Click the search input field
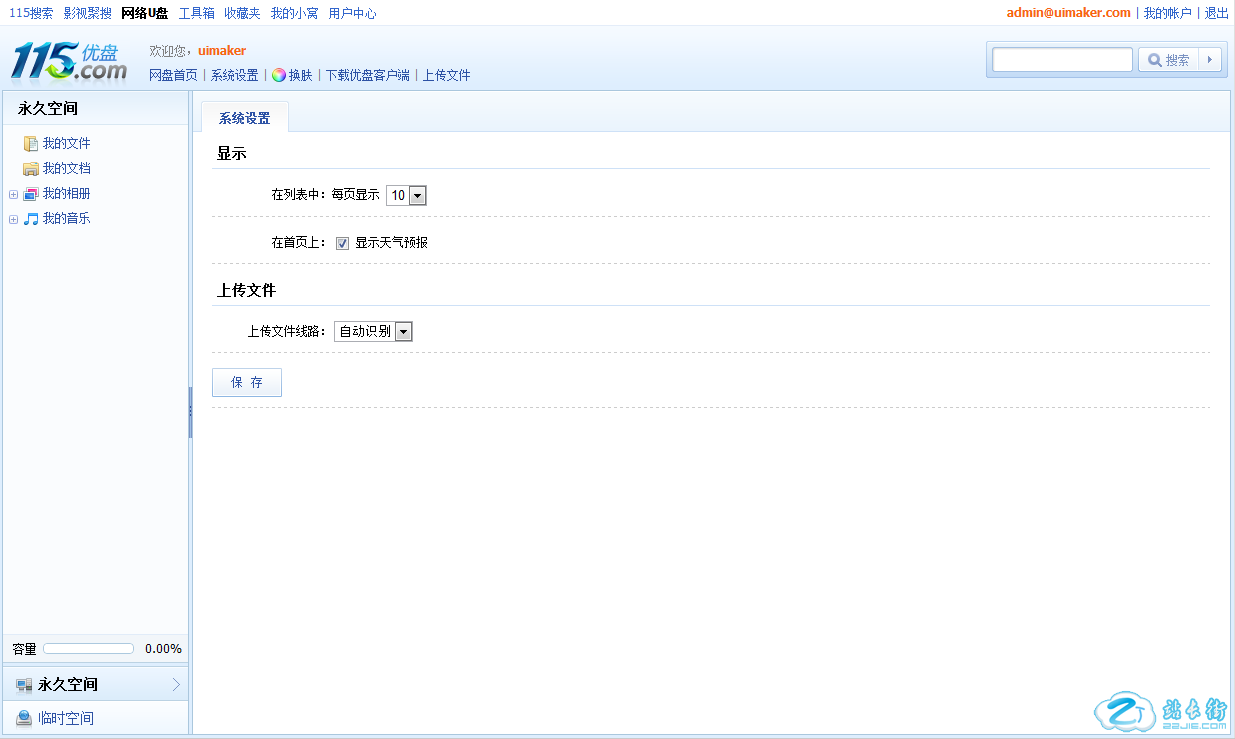Image resolution: width=1235 pixels, height=739 pixels. click(x=1062, y=60)
